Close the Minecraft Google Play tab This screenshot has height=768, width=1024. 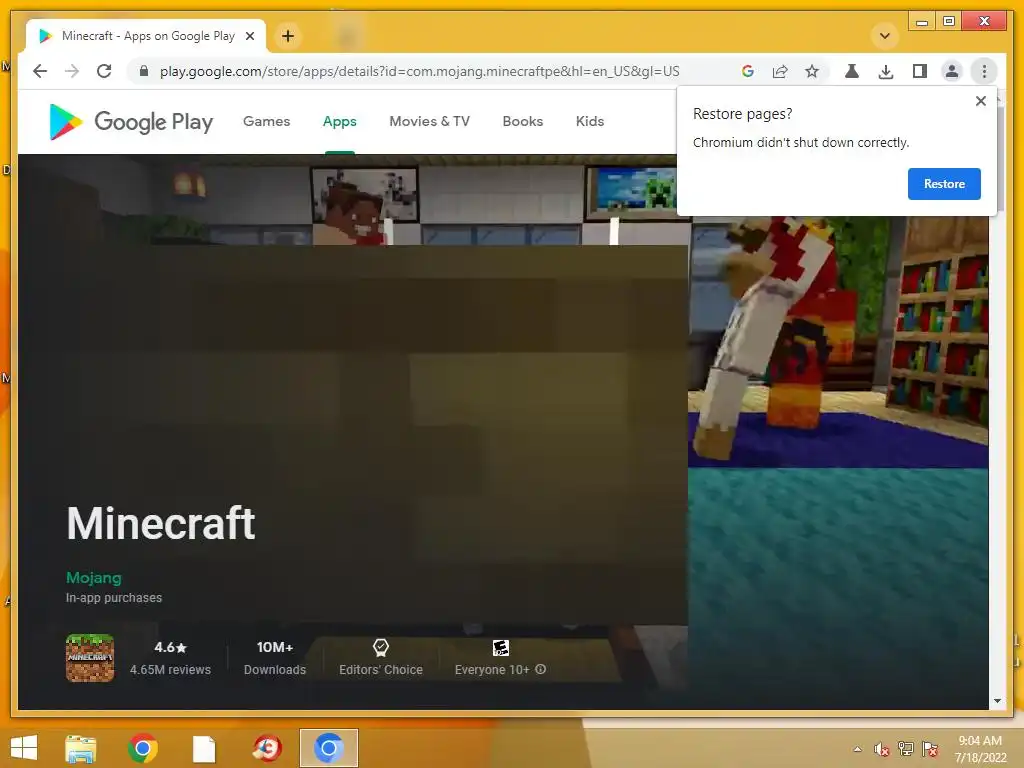point(249,36)
